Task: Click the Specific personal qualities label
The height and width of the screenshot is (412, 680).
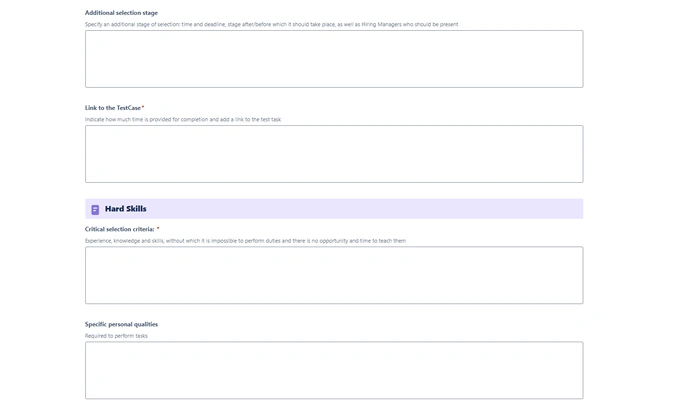Action: (121, 324)
